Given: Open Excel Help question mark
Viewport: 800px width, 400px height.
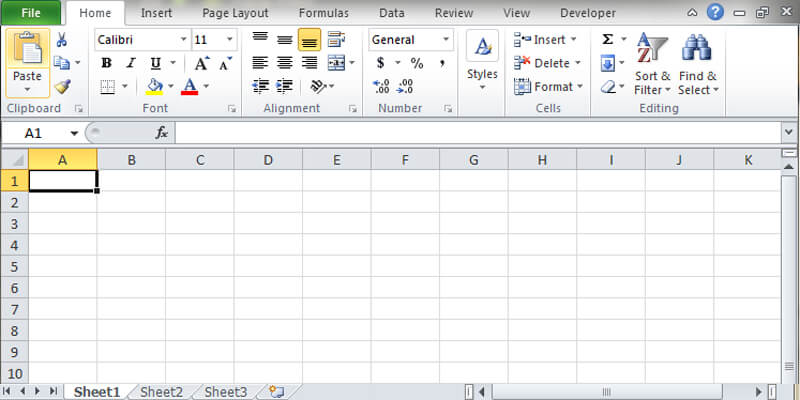Looking at the screenshot, I should point(715,12).
